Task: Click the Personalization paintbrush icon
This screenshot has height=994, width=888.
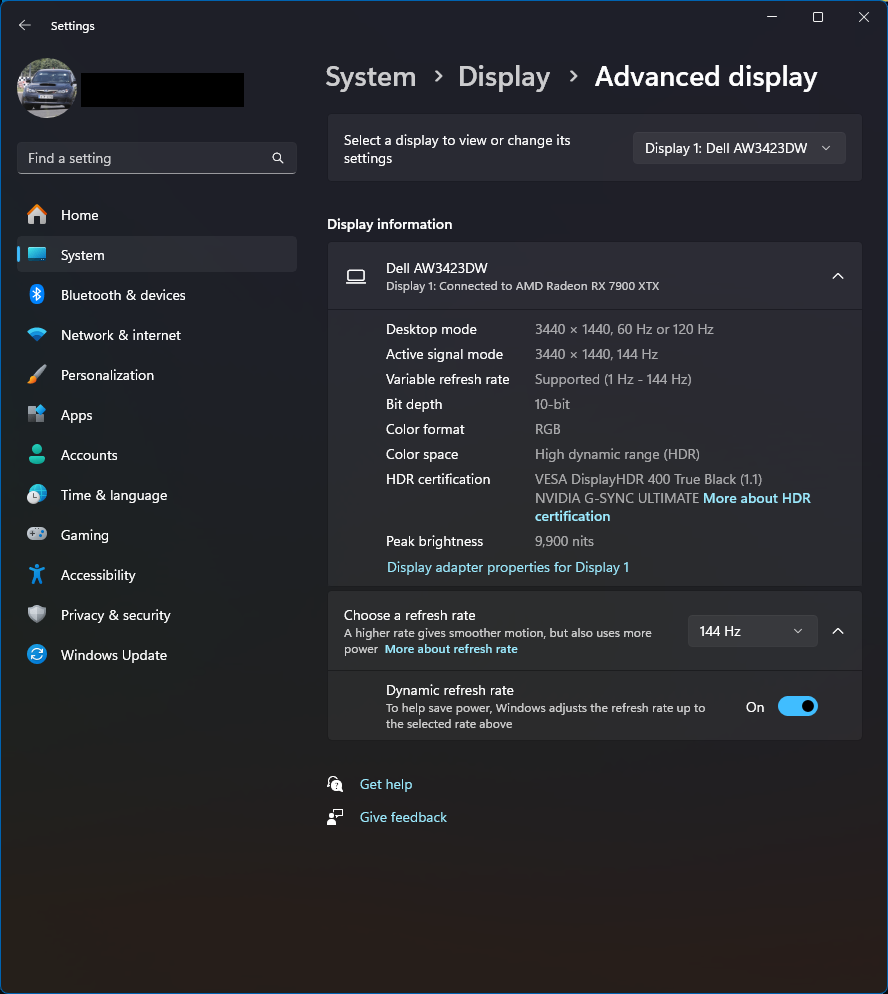Action: click(x=37, y=375)
